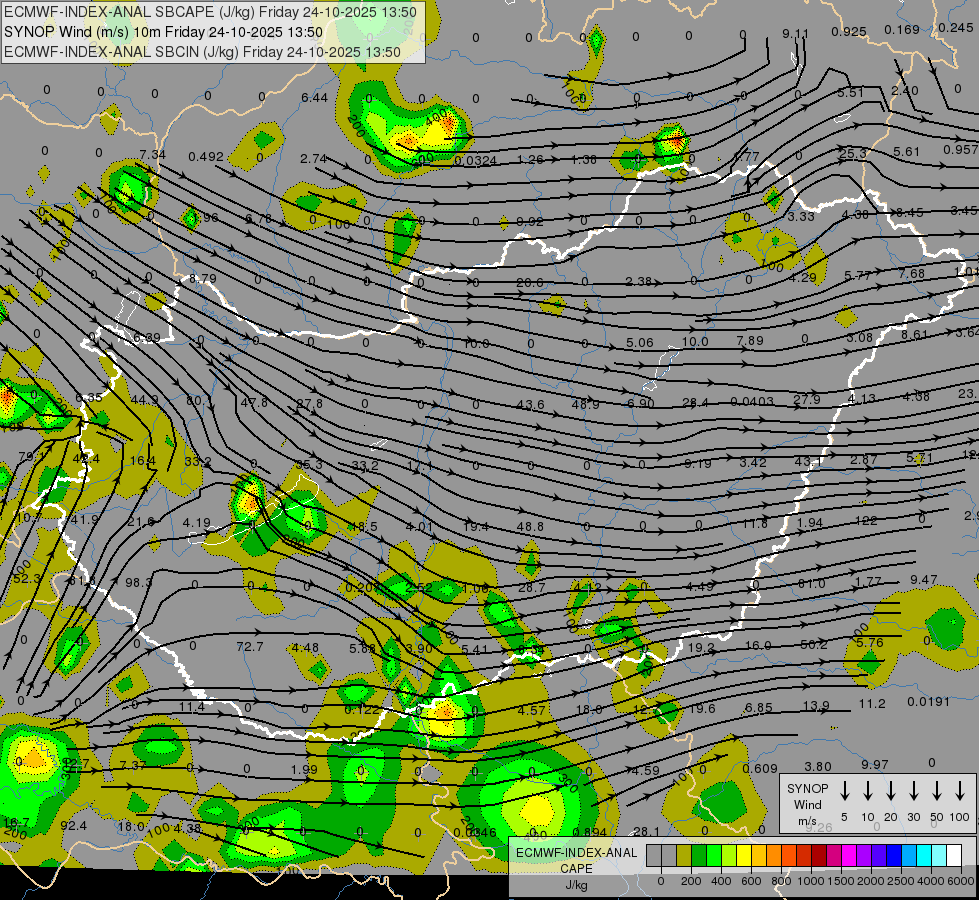Click the 'SYNOP' wind legend label
979x900 pixels.
807,788
